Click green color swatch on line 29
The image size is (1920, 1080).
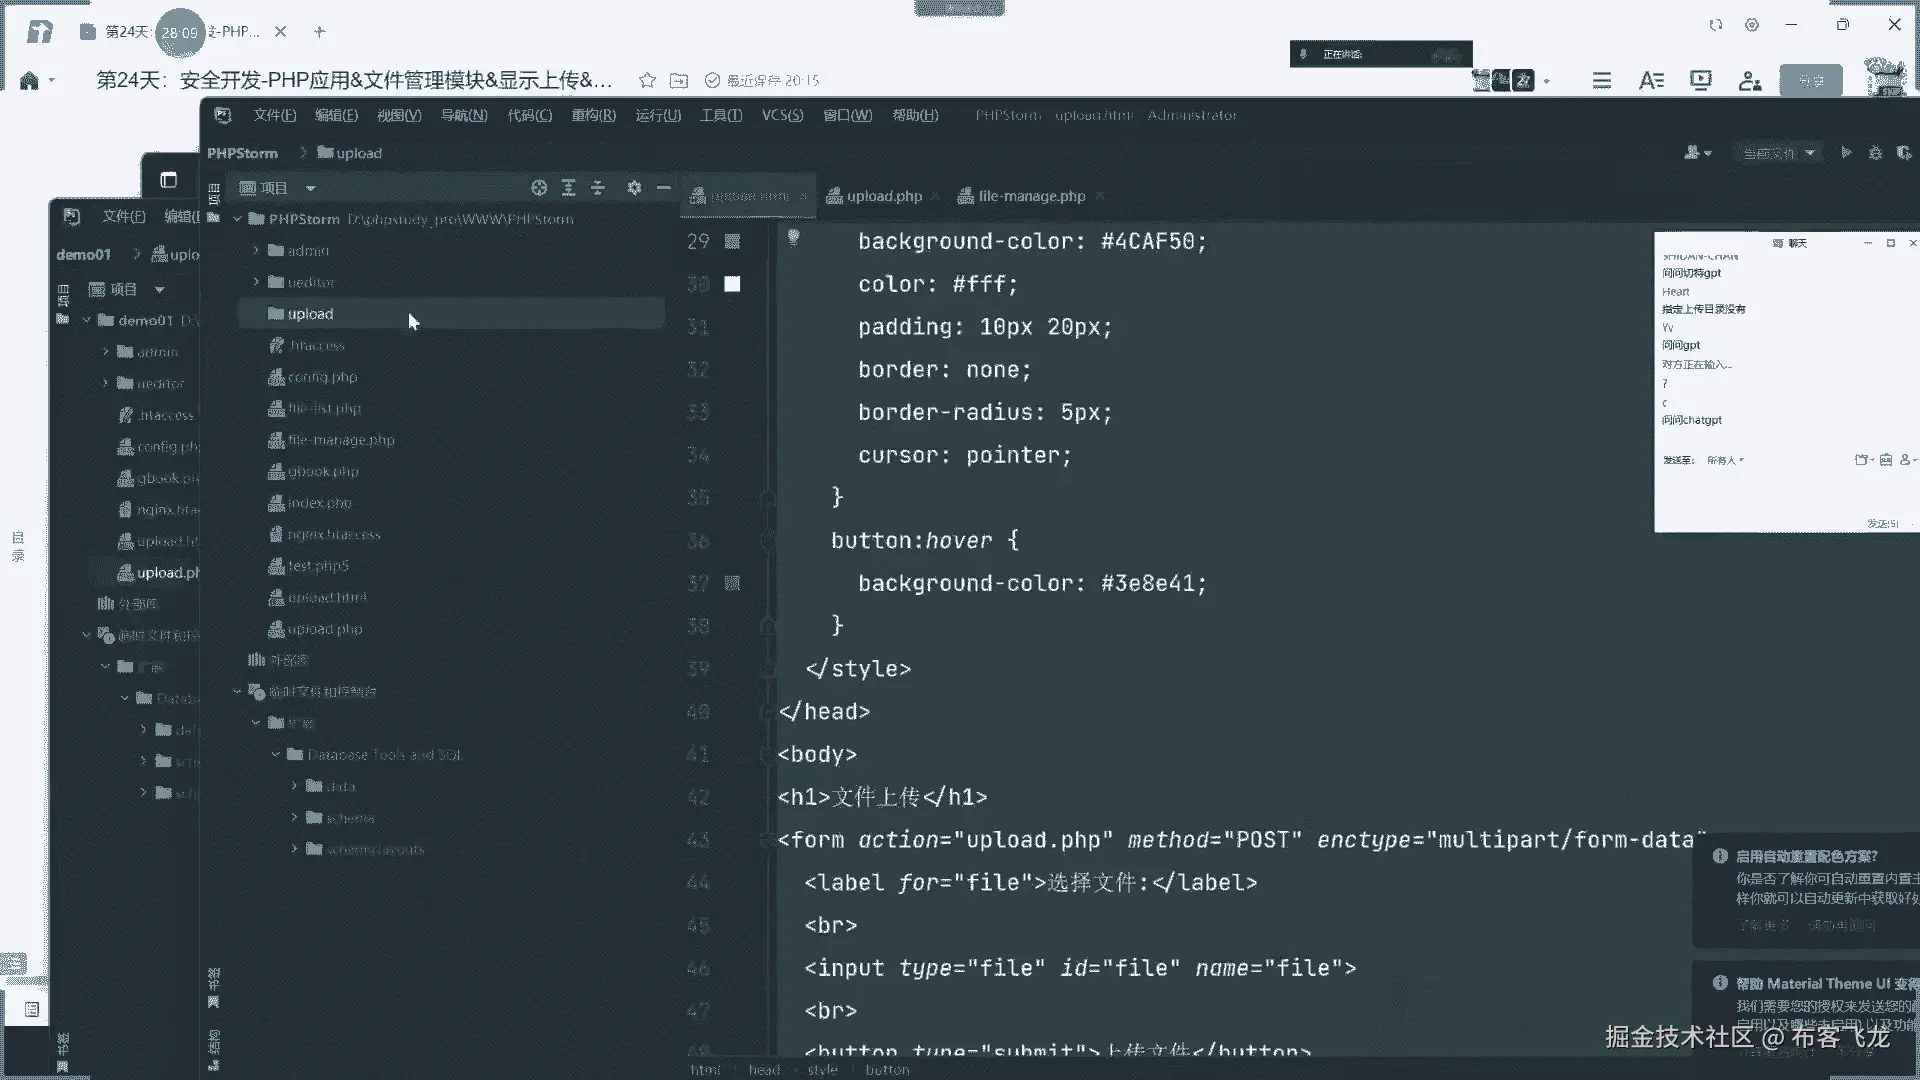click(x=732, y=241)
